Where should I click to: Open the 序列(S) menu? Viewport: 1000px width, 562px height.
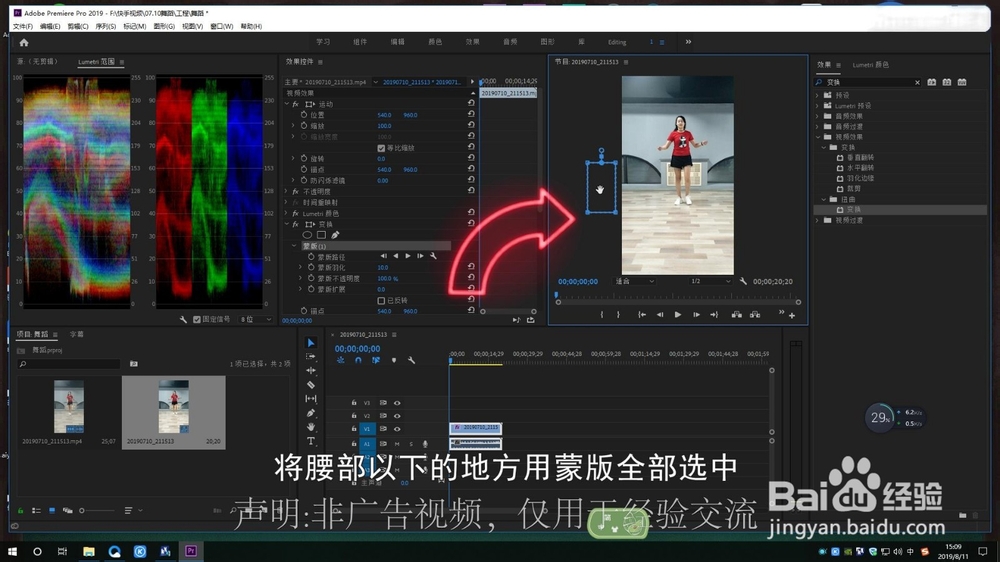pos(105,26)
